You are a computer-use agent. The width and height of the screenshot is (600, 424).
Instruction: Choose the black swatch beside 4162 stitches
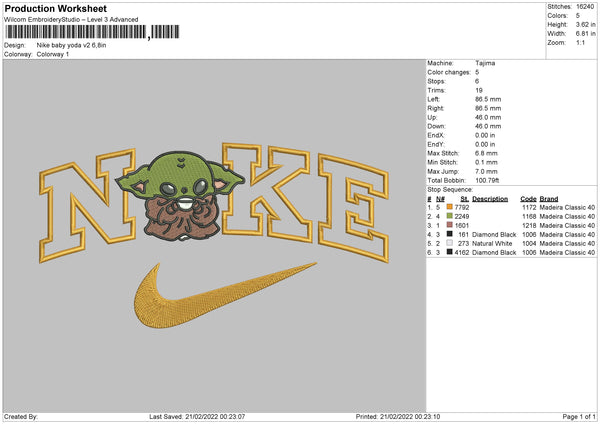pyautogui.click(x=450, y=252)
